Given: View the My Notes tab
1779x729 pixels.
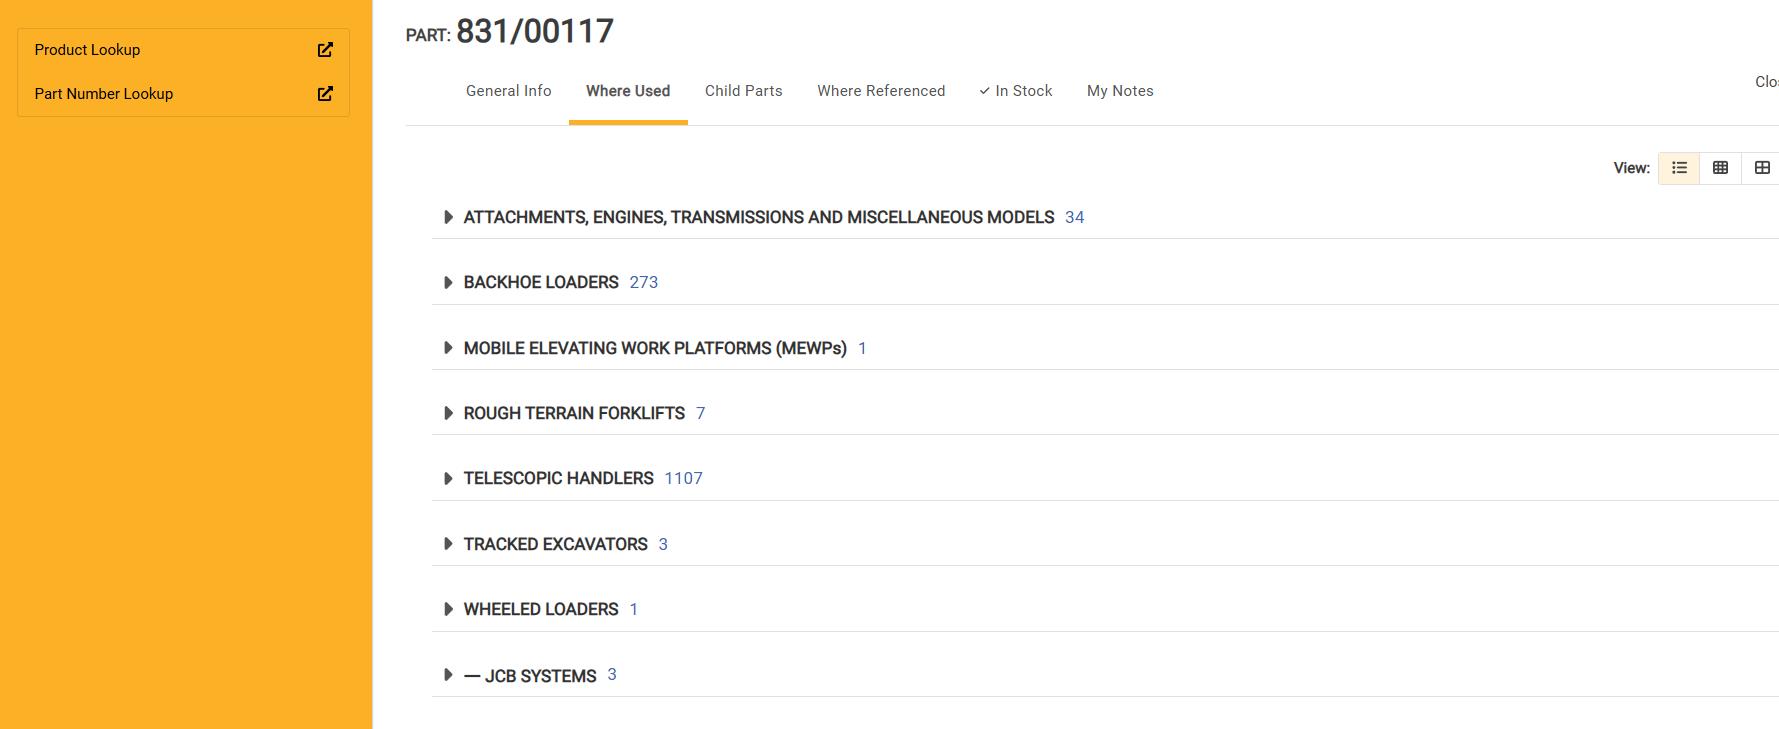Looking at the screenshot, I should pyautogui.click(x=1120, y=91).
